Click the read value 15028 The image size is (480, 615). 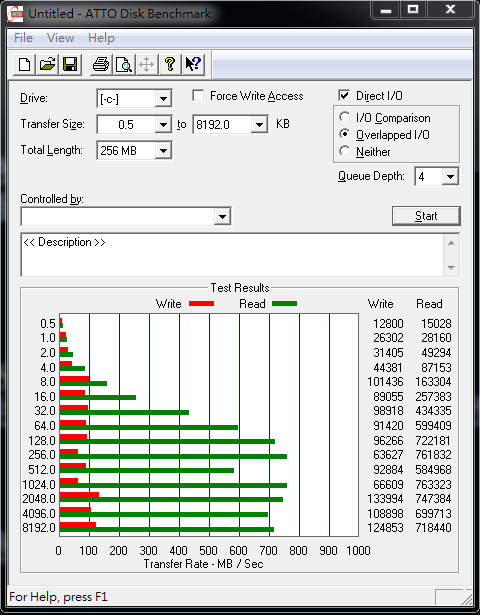click(x=436, y=324)
